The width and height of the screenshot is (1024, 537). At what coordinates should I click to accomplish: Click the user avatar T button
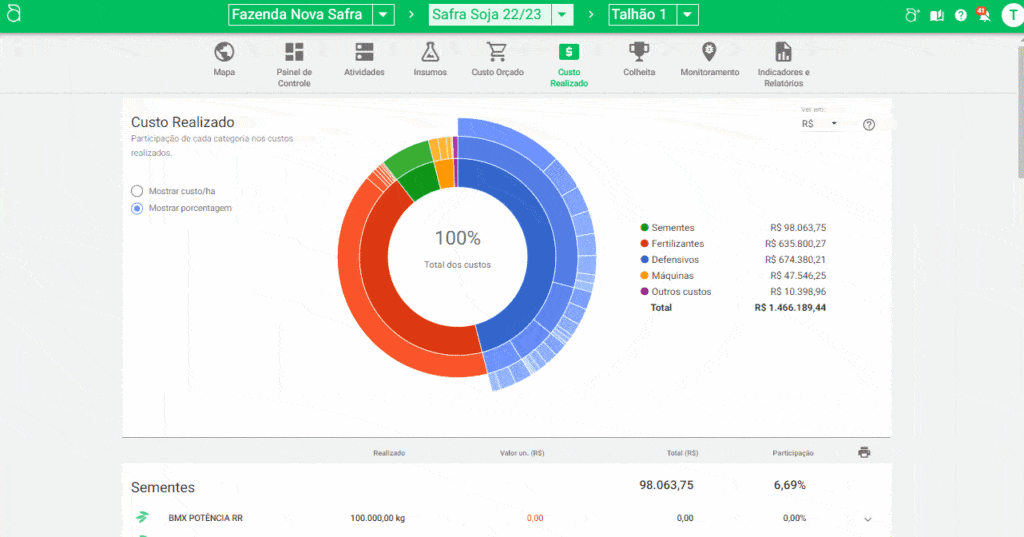(1010, 15)
